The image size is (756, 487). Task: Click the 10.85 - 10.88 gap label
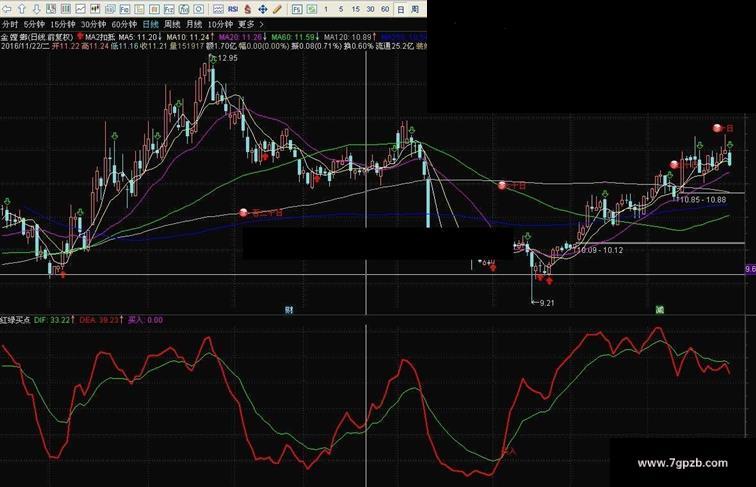(x=703, y=200)
